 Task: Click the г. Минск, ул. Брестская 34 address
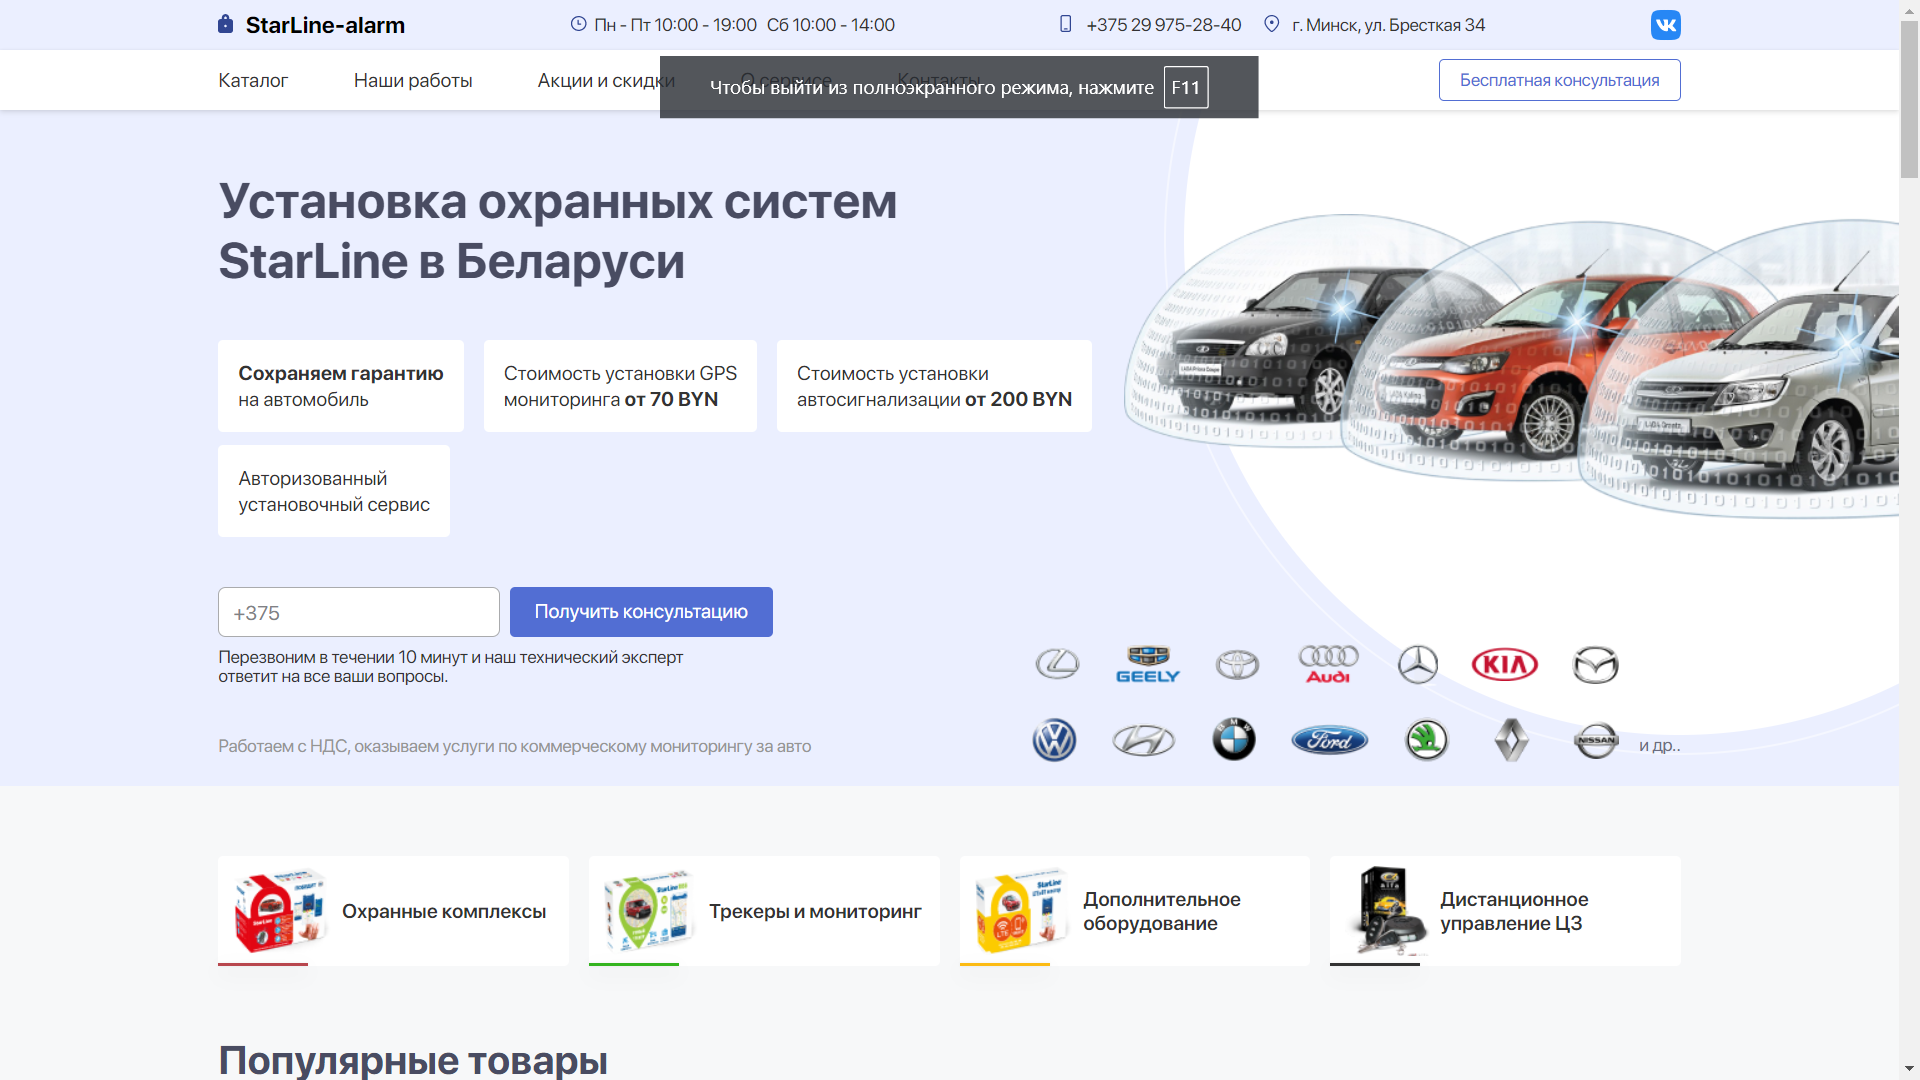coord(1388,25)
